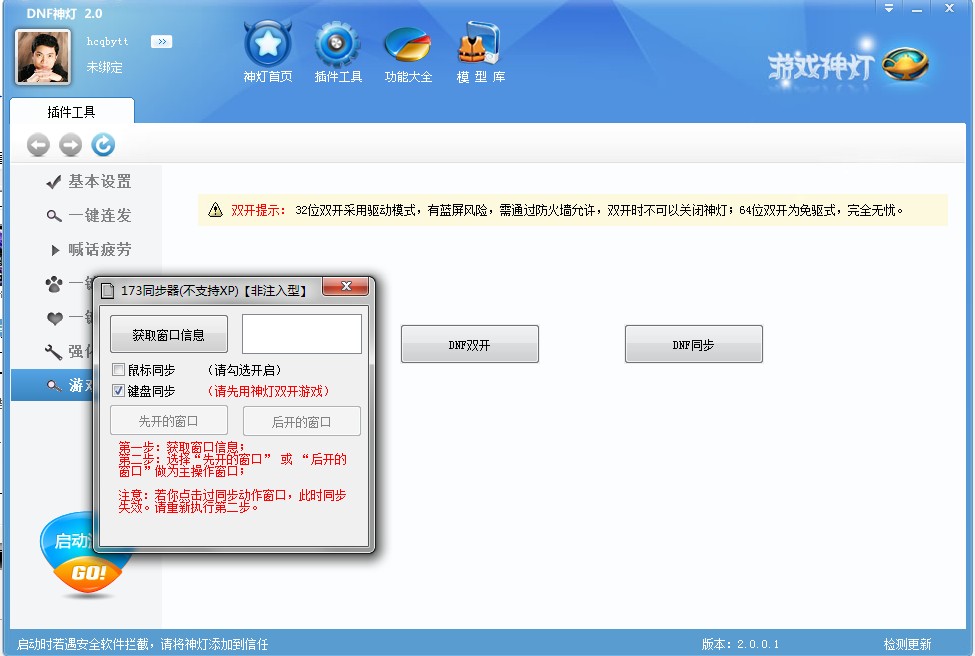Click the empty window info text field

tap(302, 334)
